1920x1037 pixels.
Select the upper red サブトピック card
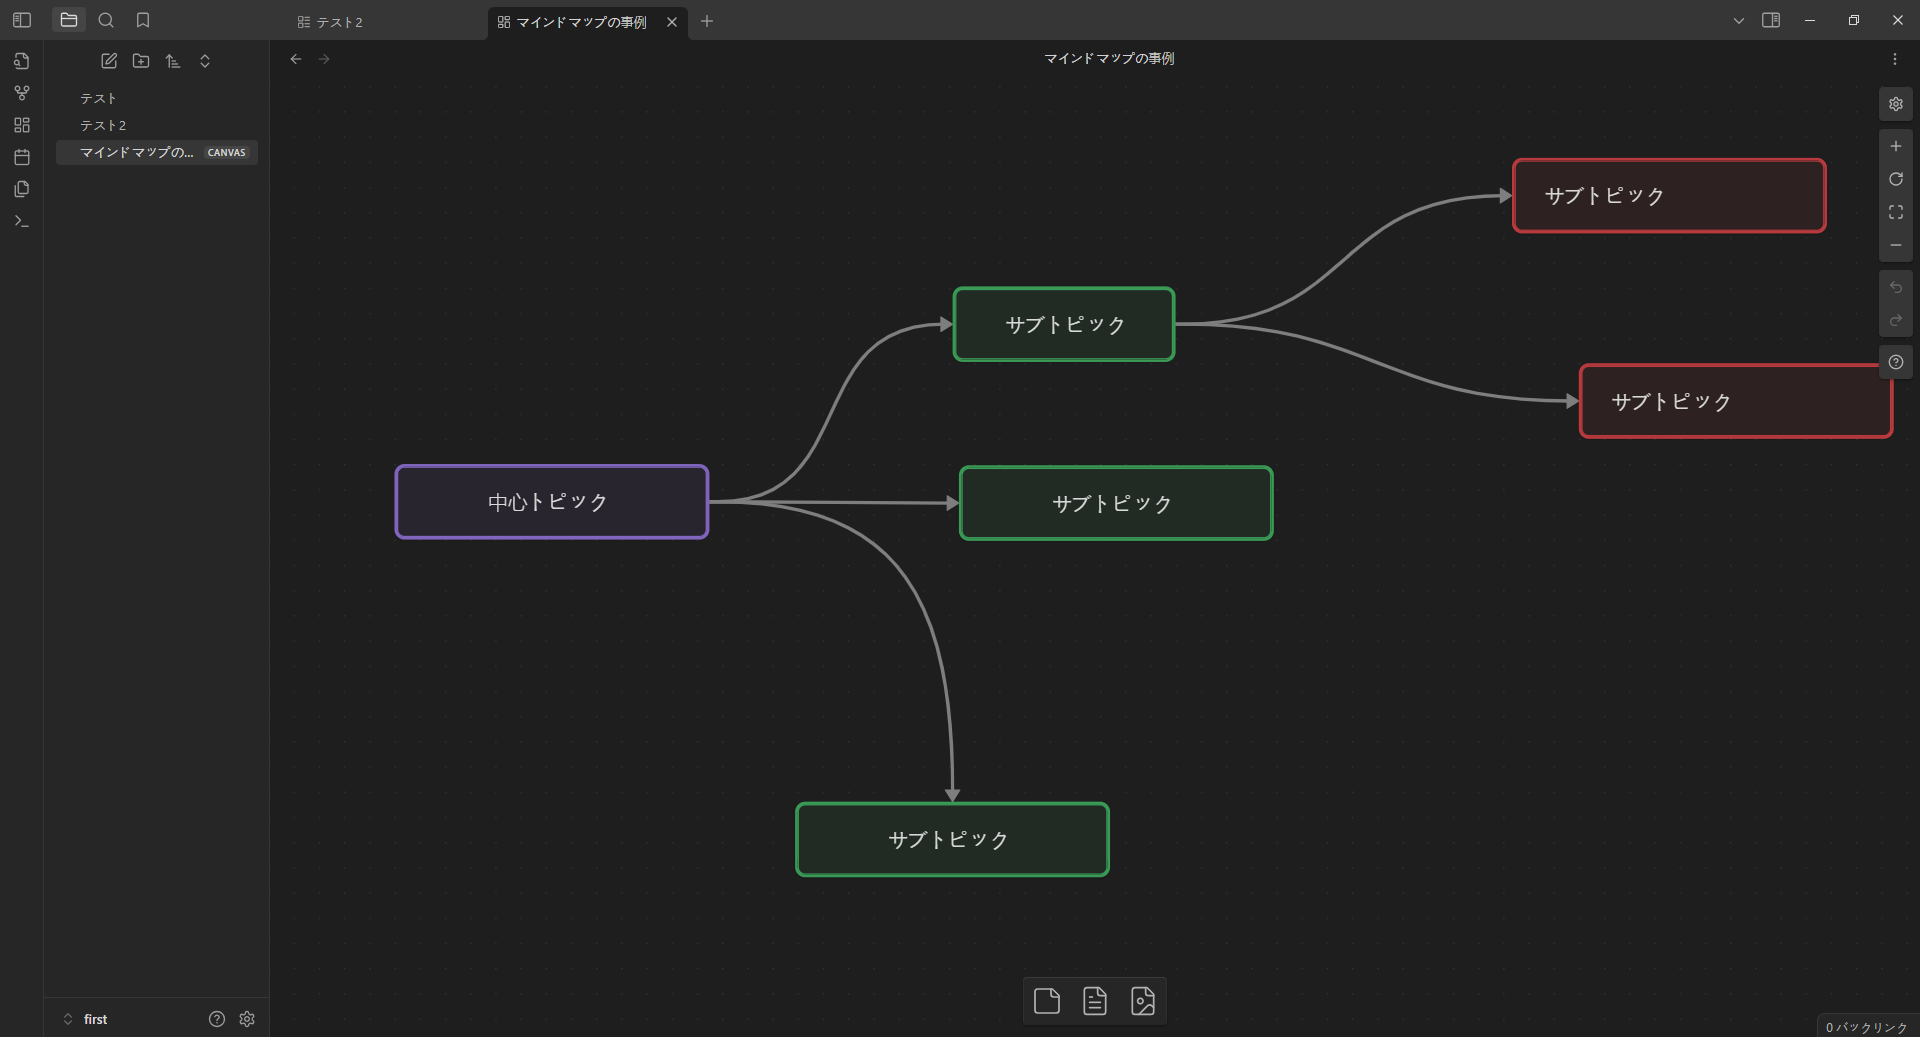click(1669, 196)
